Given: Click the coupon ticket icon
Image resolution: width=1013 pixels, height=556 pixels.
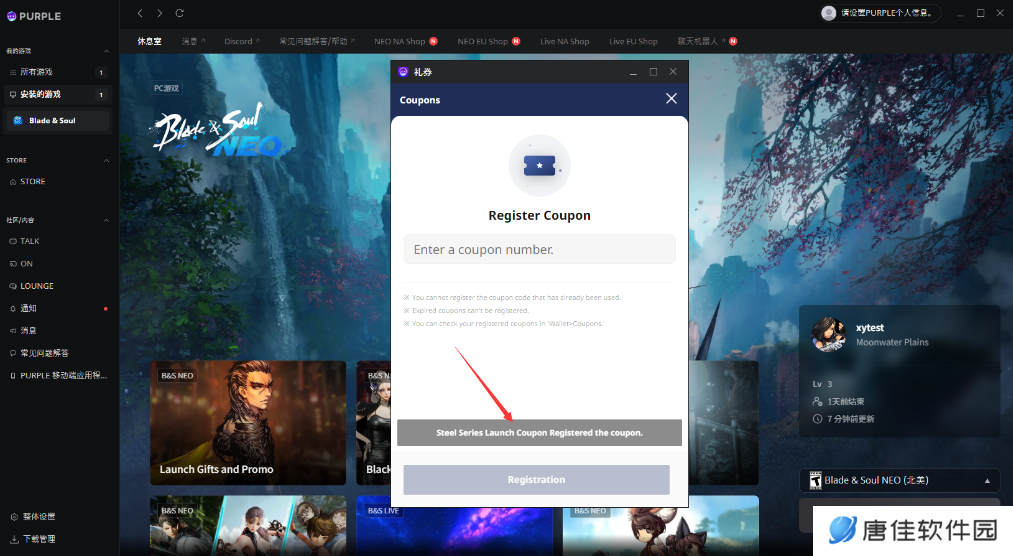Looking at the screenshot, I should (x=539, y=166).
